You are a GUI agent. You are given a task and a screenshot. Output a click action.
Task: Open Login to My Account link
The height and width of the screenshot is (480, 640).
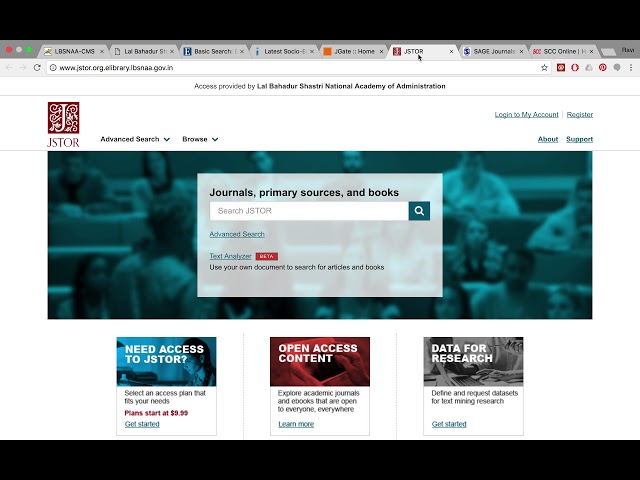pos(527,115)
